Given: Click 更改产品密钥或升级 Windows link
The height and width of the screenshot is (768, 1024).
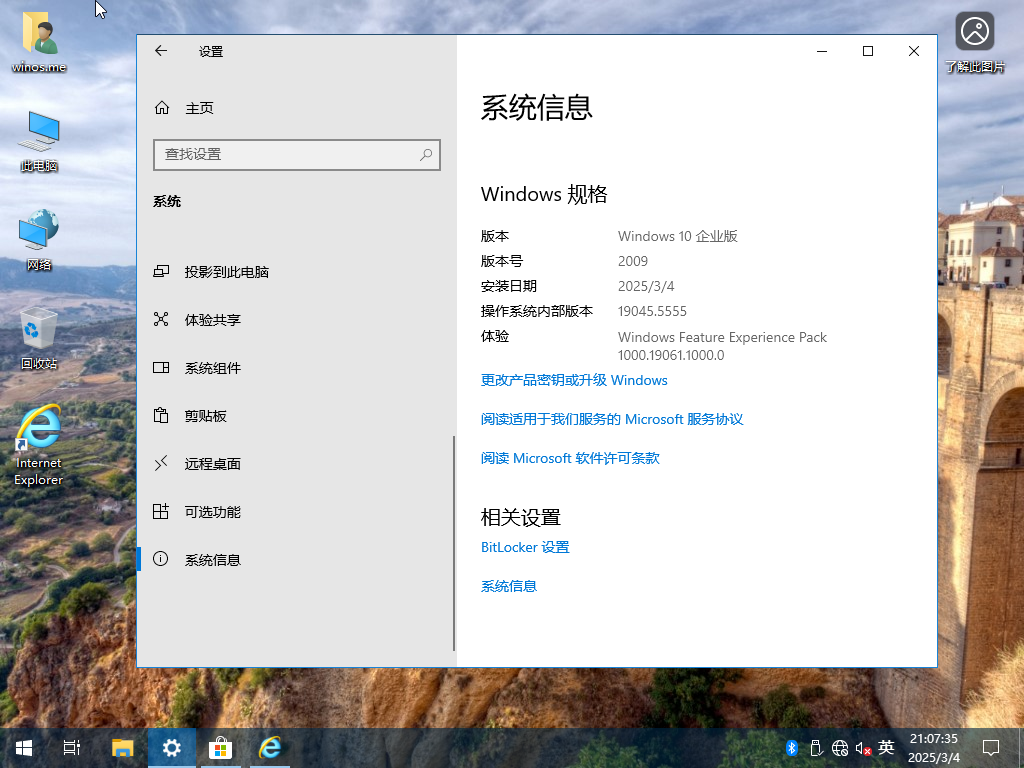Looking at the screenshot, I should click(x=574, y=380).
